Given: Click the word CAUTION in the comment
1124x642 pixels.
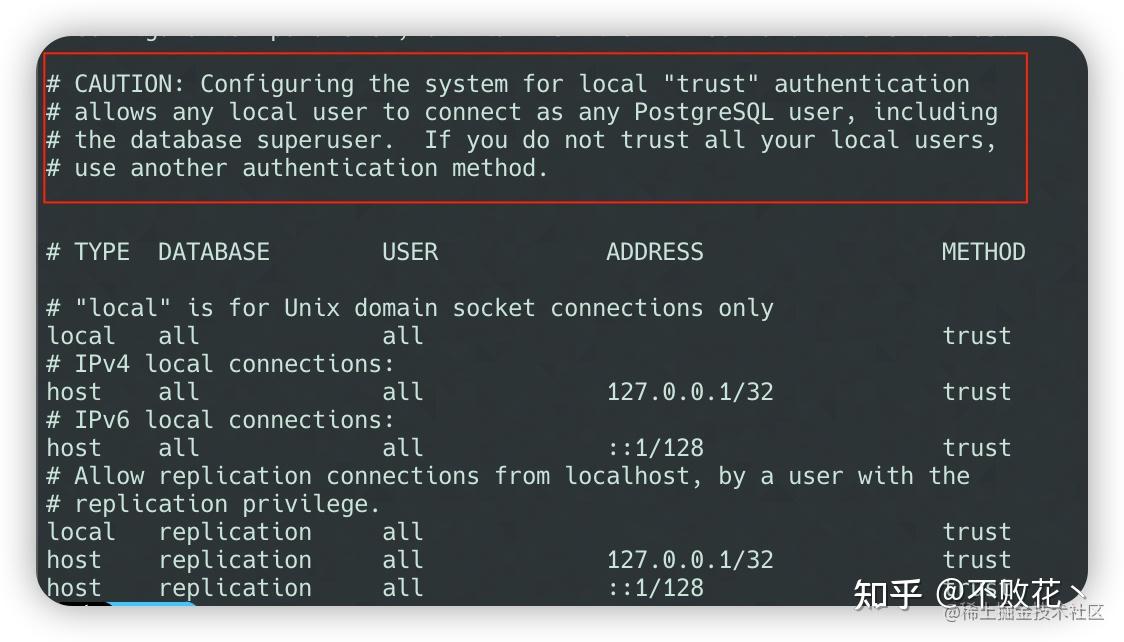Looking at the screenshot, I should (x=129, y=84).
